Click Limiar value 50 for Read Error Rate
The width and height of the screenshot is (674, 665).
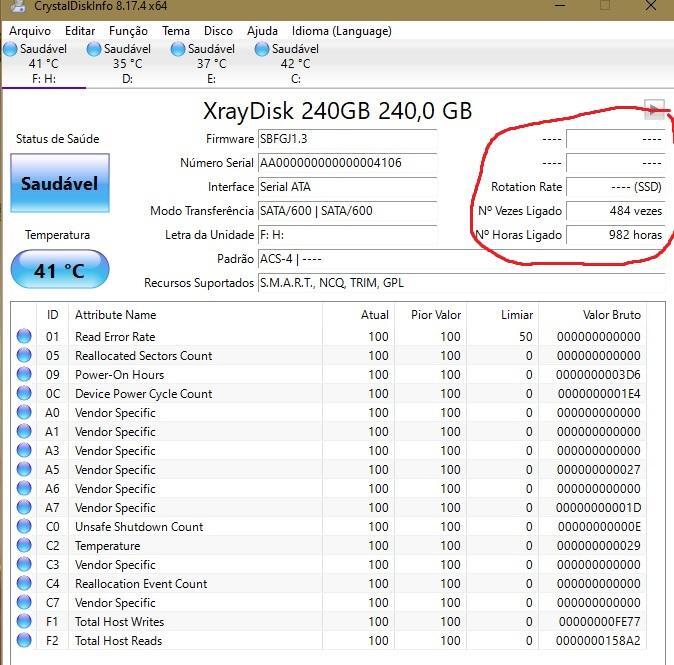click(526, 337)
